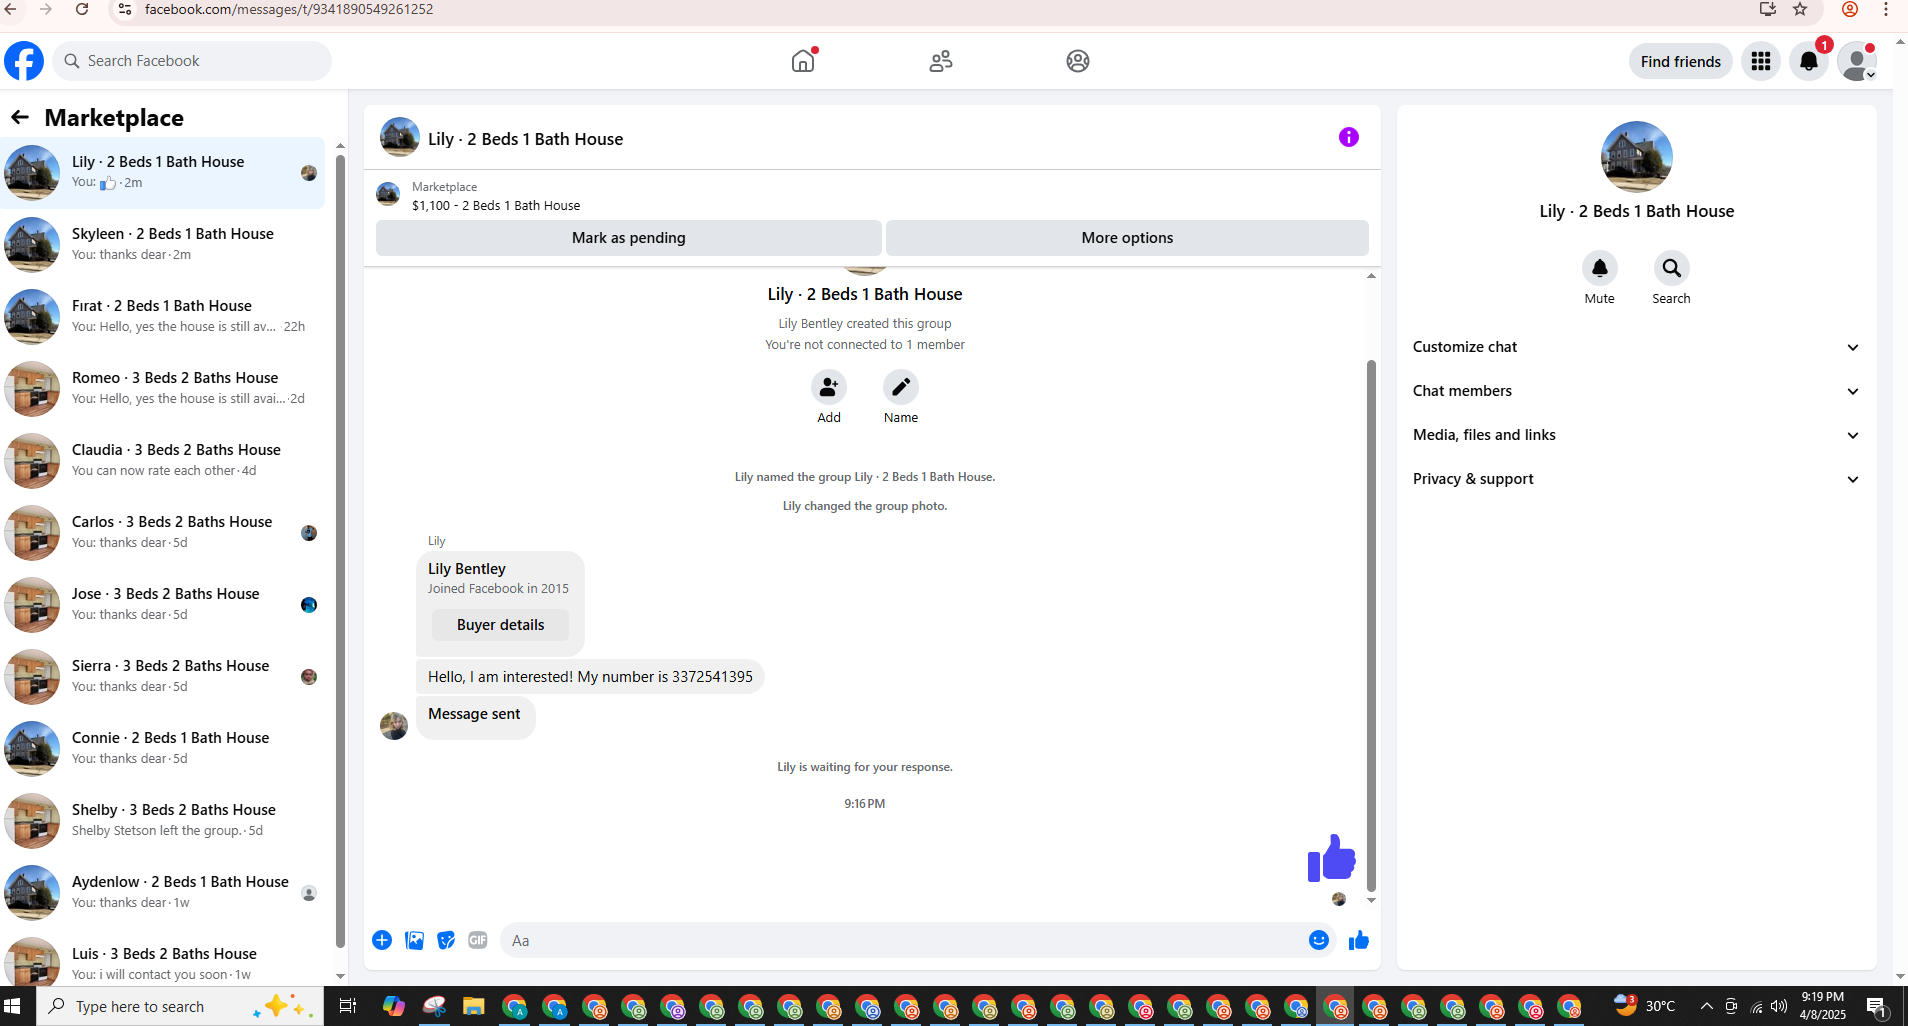This screenshot has width=1908, height=1026.
Task: Open the account profile menu
Action: 1858,61
